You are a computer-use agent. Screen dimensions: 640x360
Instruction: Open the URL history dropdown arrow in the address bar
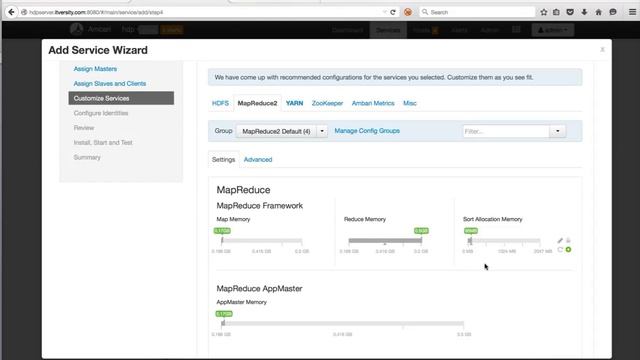pos(384,12)
